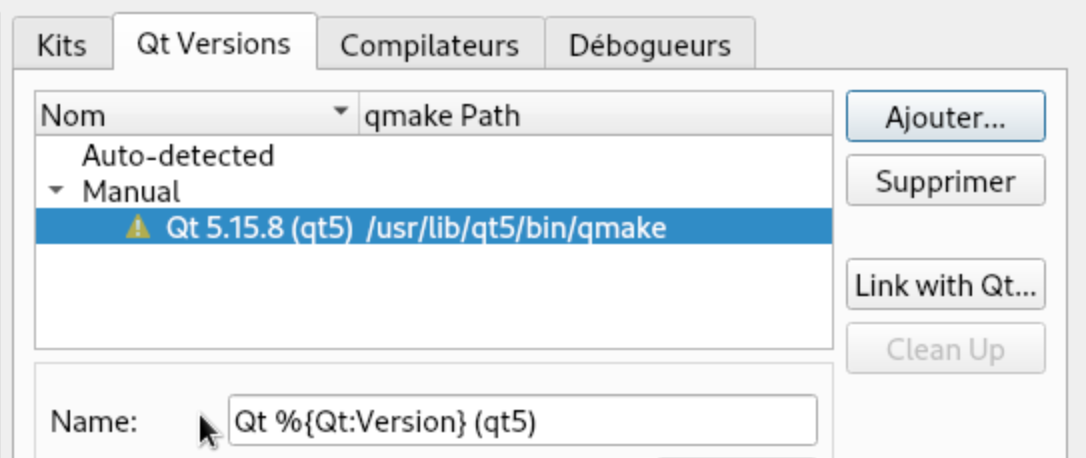Select the Manual category label
Screen dimensions: 1086x458
tap(131, 191)
